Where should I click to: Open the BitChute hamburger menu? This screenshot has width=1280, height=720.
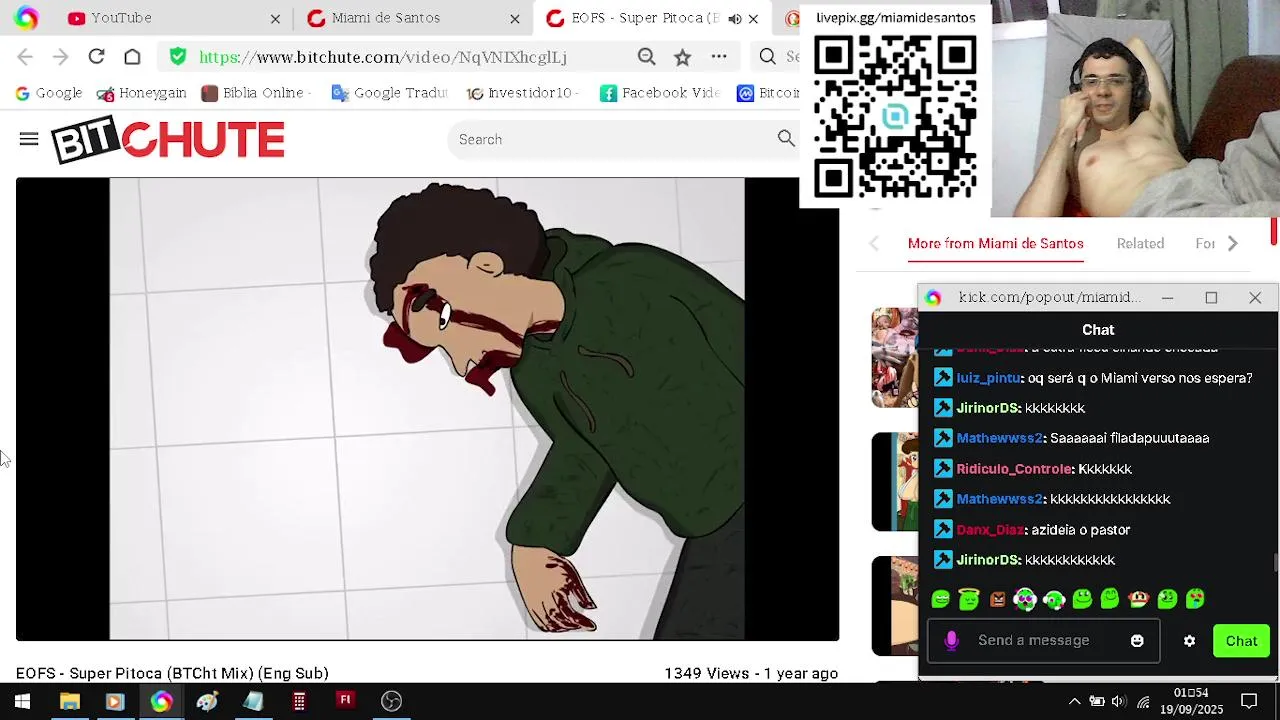tap(28, 140)
